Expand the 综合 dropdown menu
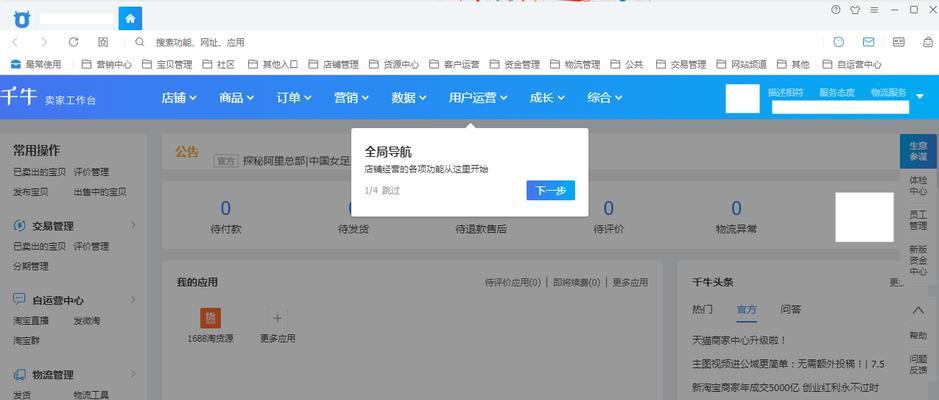 (605, 98)
